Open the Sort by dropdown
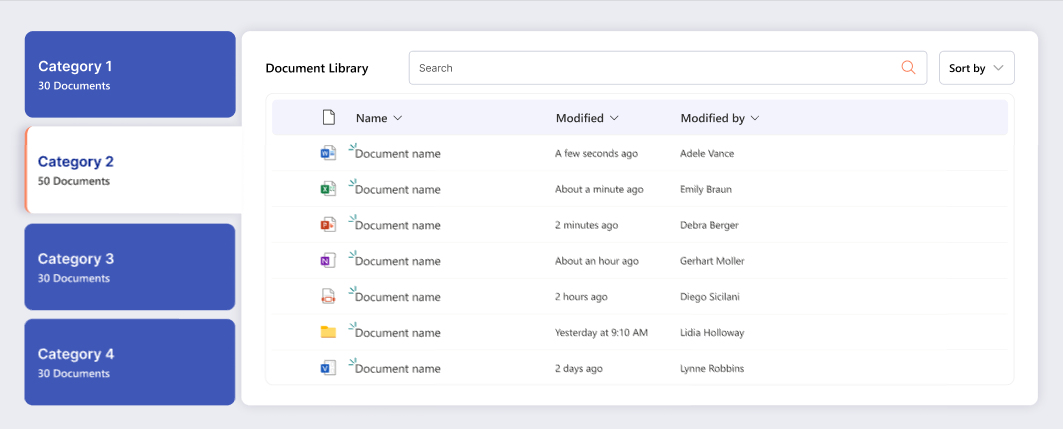Screen dimensions: 1063x429 [x=976, y=68]
